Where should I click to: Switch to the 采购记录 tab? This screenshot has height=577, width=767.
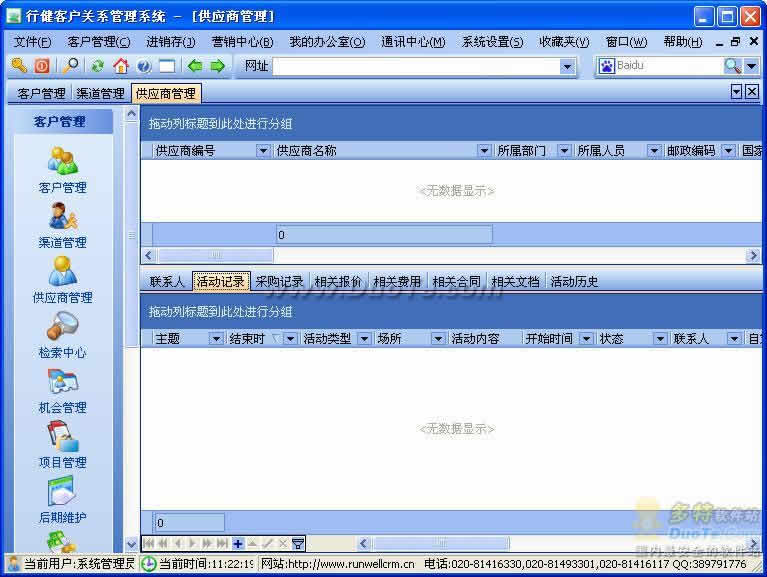click(x=279, y=282)
